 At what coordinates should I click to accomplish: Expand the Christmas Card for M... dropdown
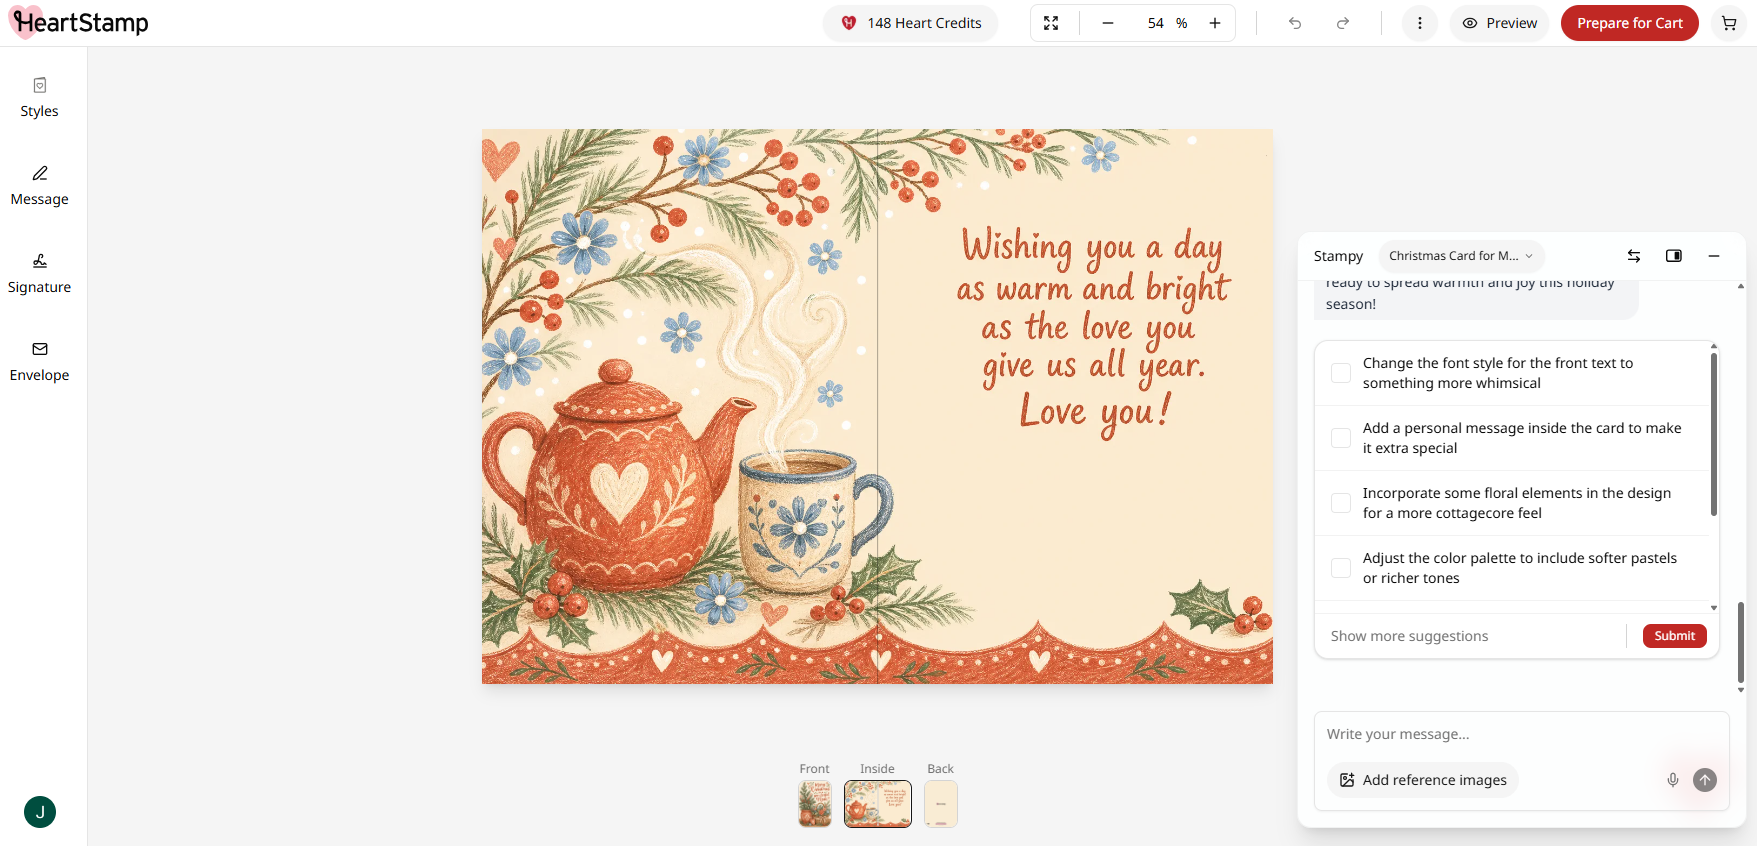point(1461,256)
